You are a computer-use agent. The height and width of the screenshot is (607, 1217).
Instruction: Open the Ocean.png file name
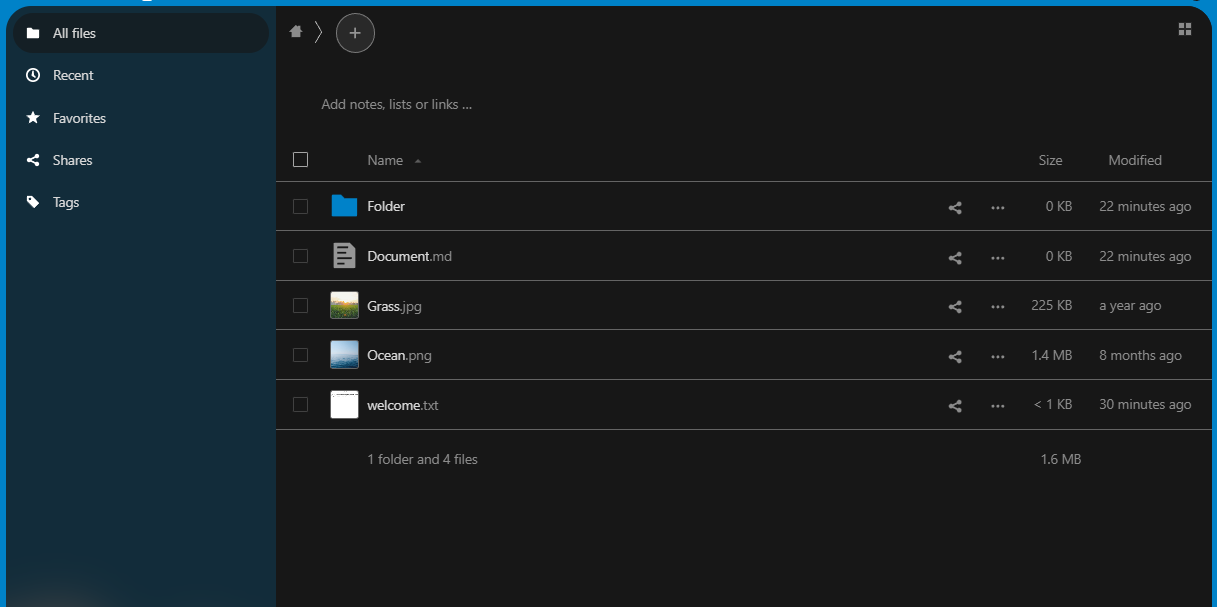click(x=399, y=355)
